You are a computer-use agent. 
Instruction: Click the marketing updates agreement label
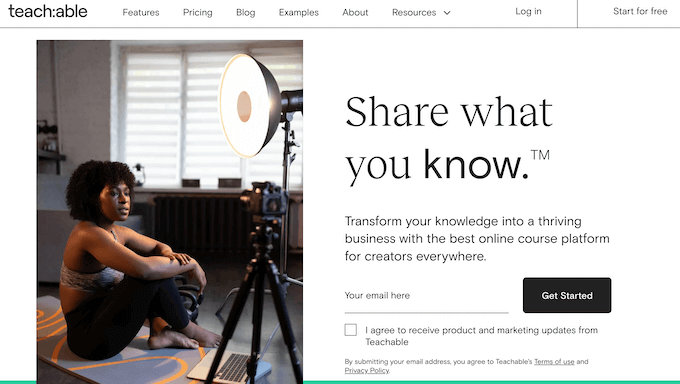pos(481,336)
